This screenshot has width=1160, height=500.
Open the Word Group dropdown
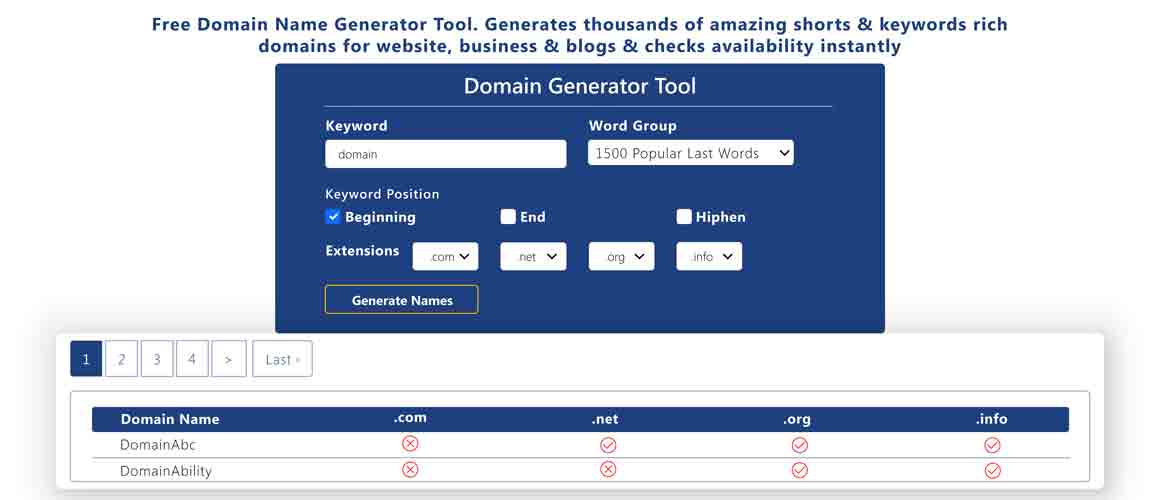[690, 153]
